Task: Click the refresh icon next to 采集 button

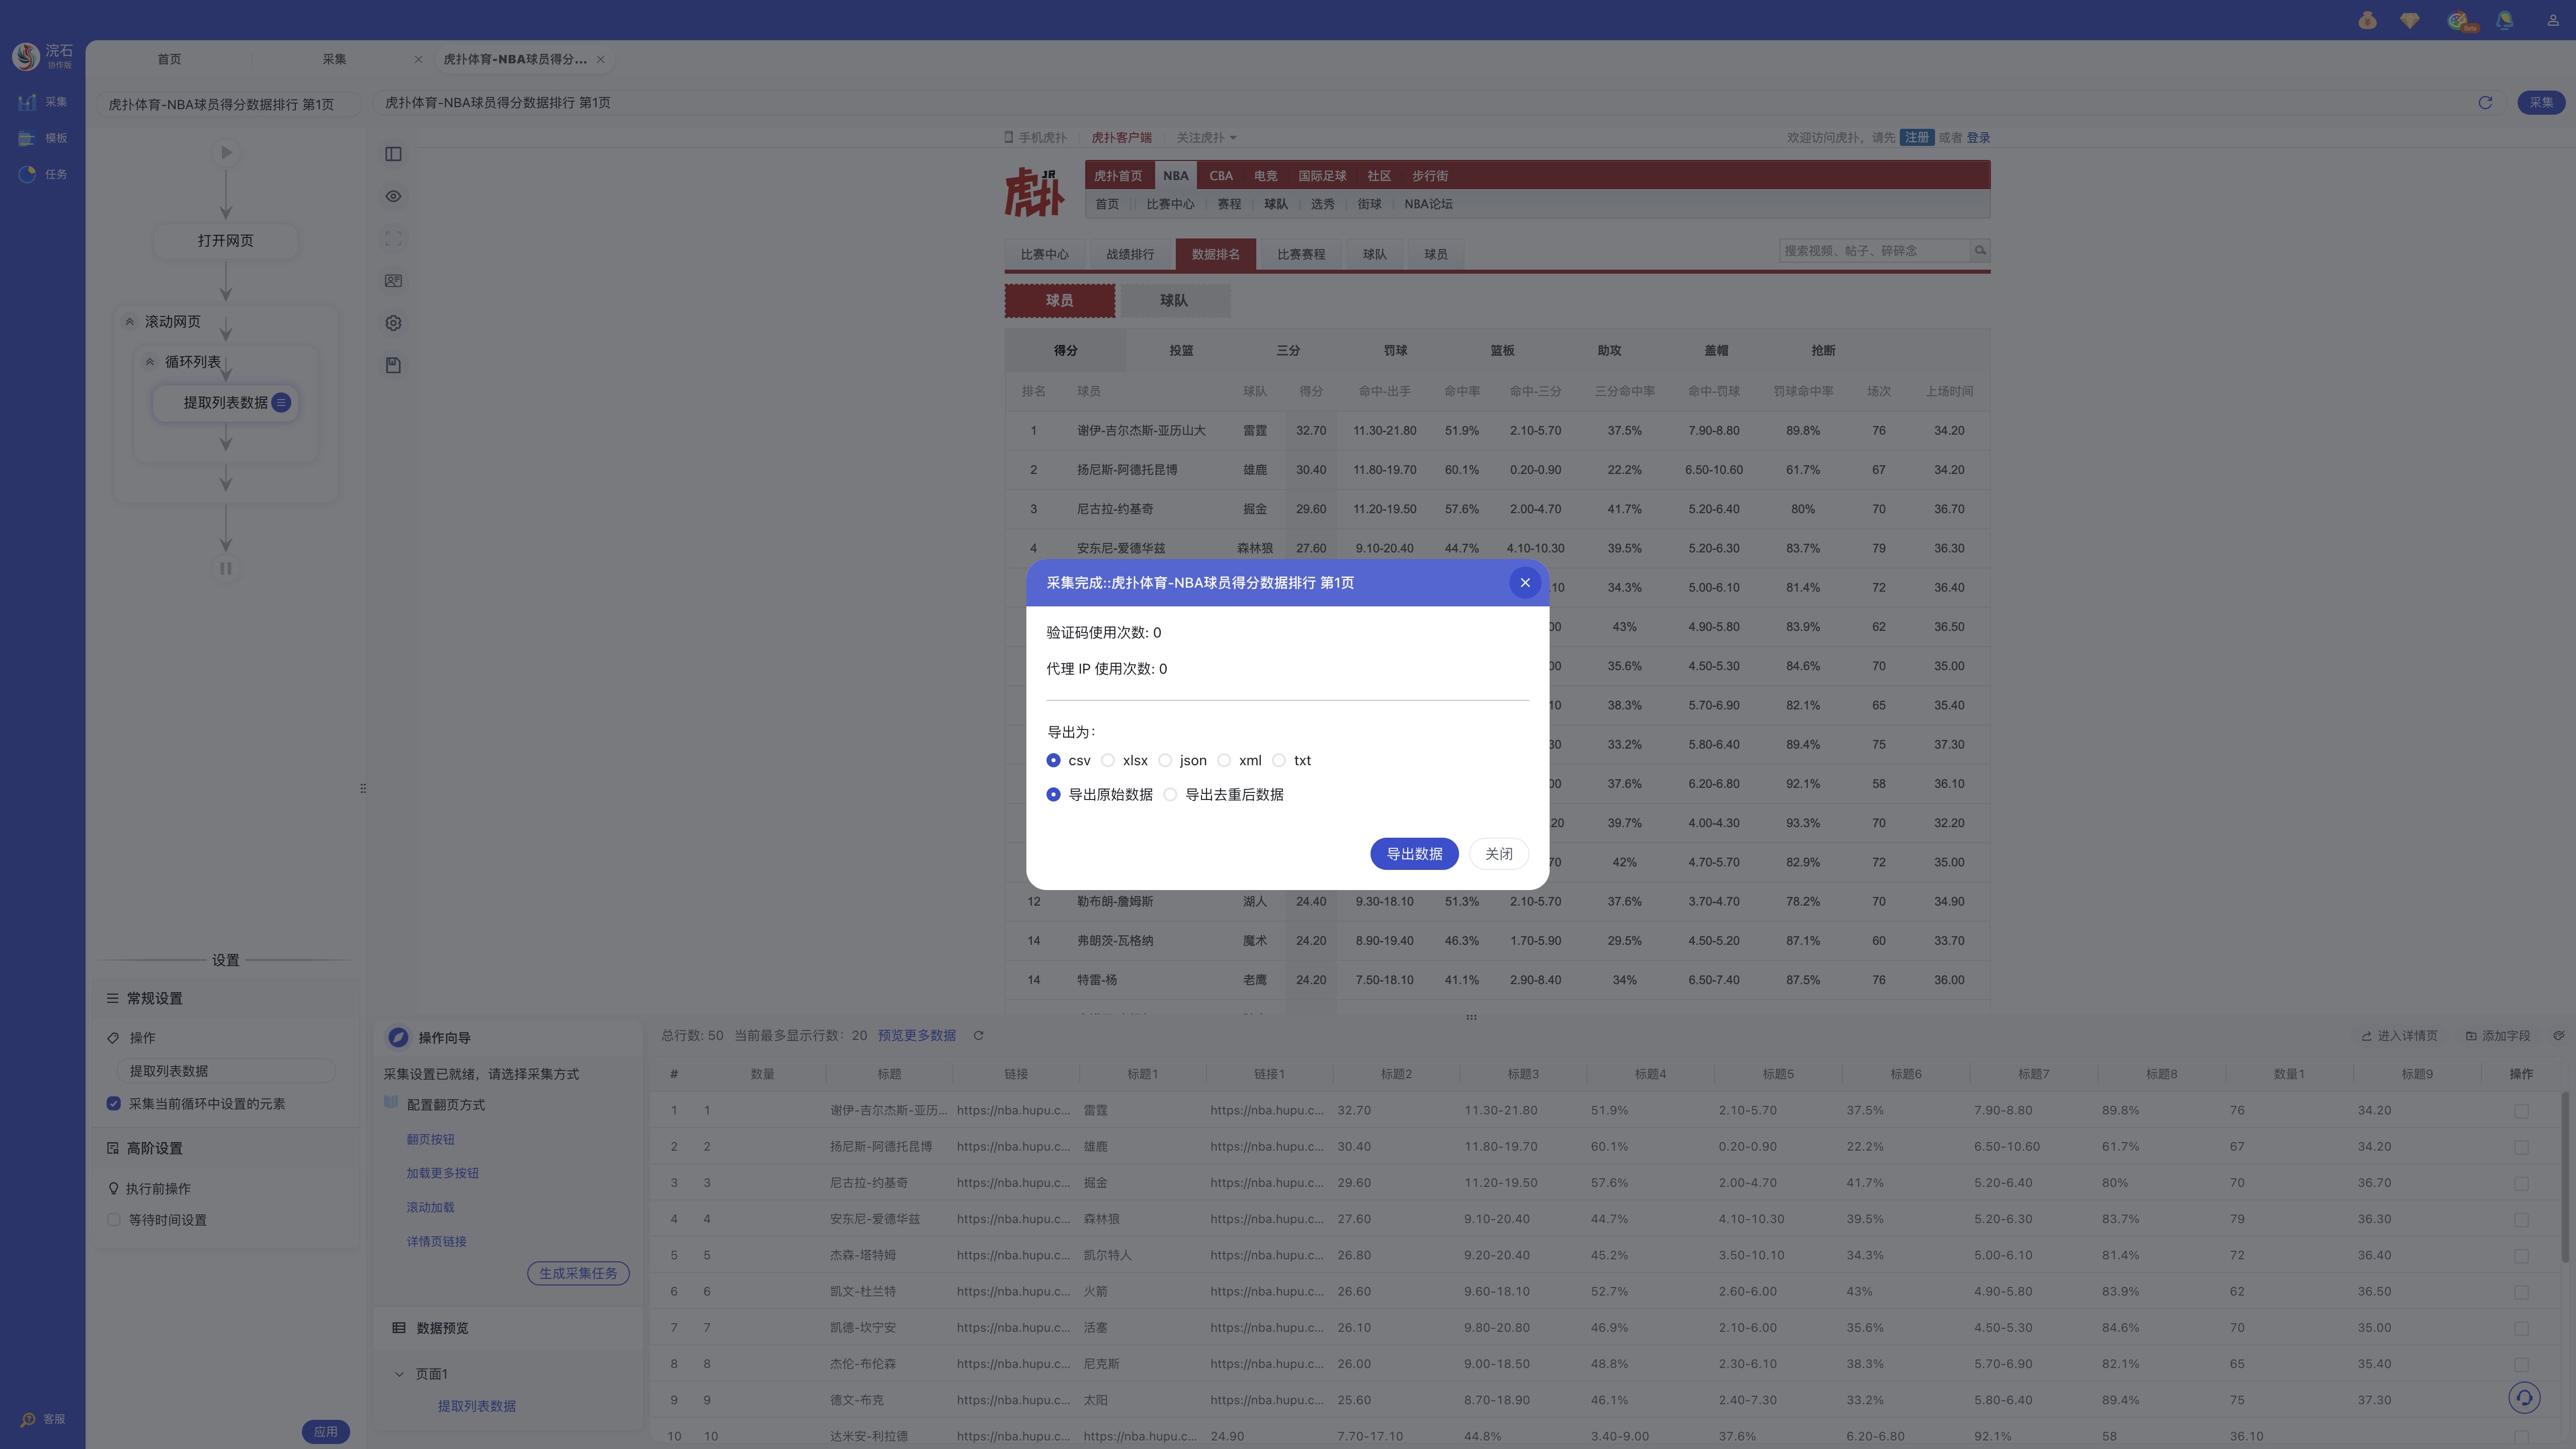Action: tap(2485, 103)
